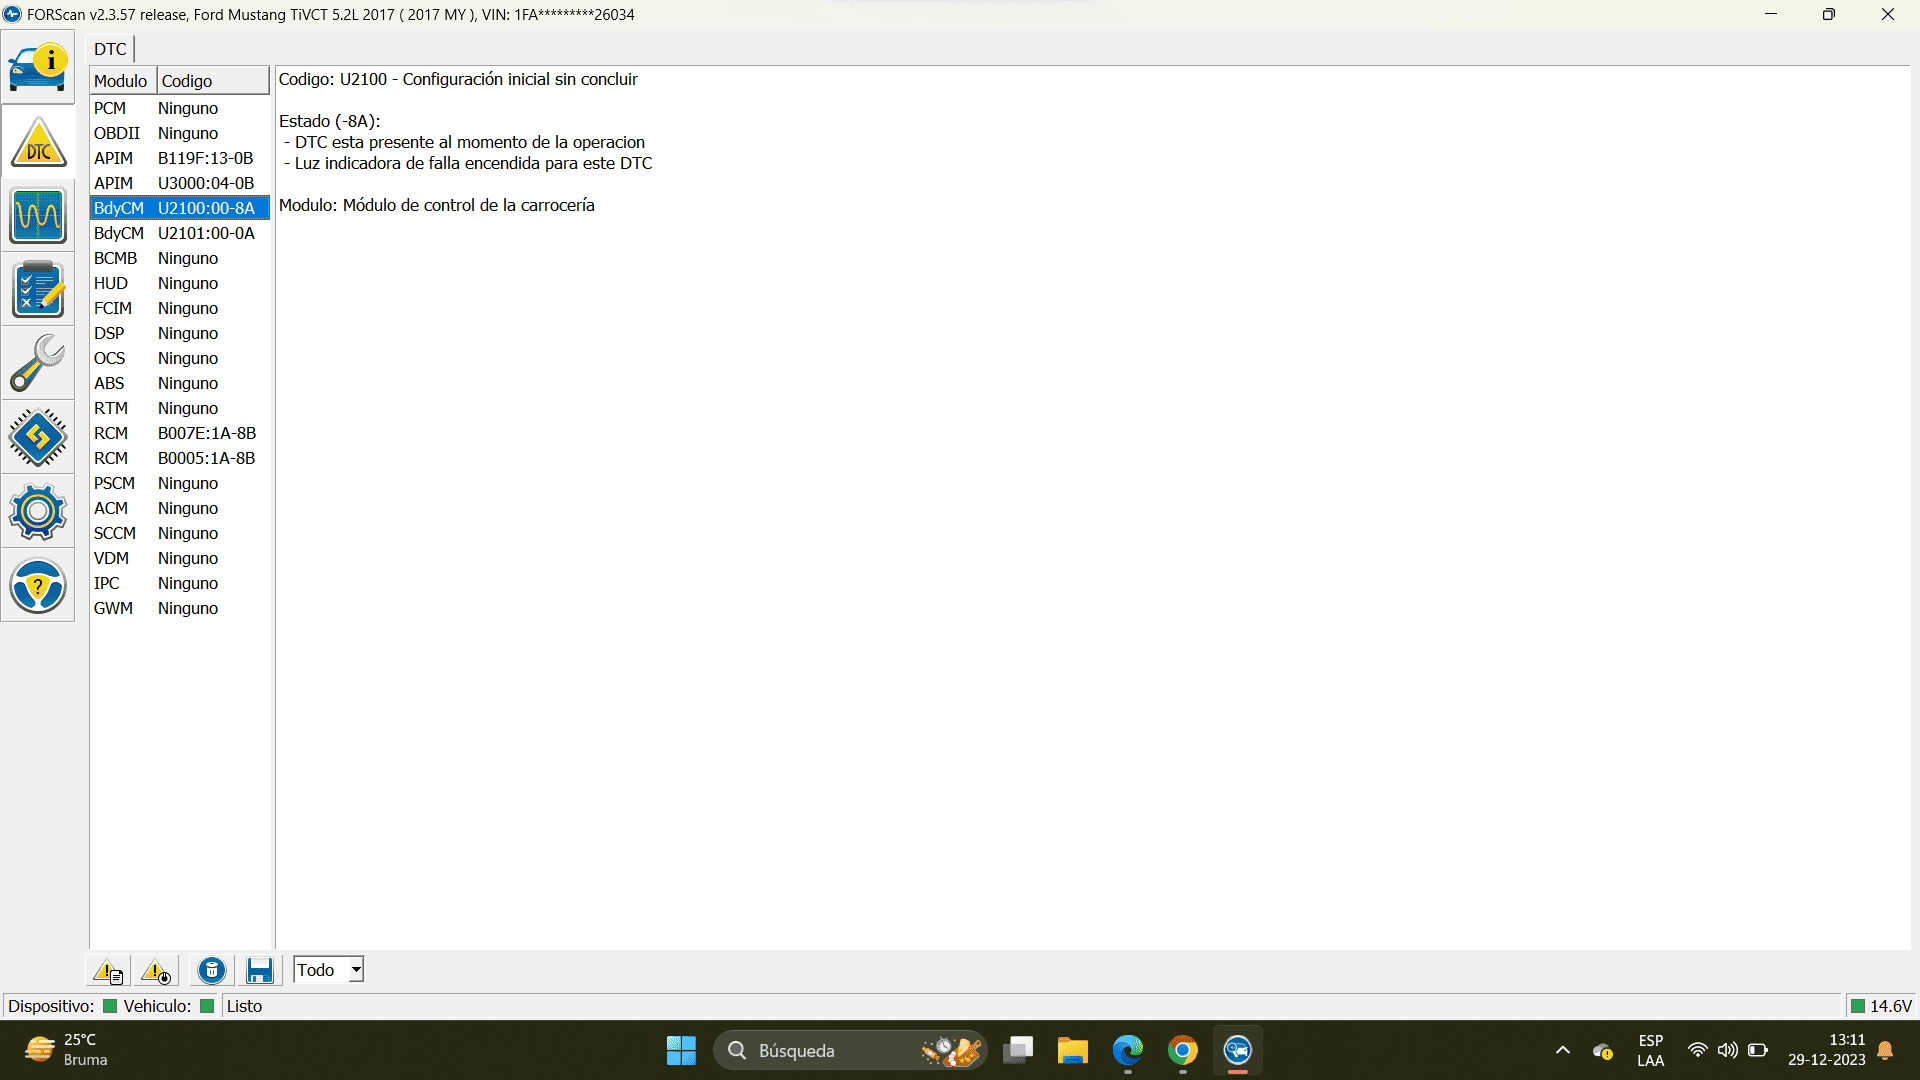Open the Windows Start menu
This screenshot has width=1920, height=1080.
(681, 1050)
